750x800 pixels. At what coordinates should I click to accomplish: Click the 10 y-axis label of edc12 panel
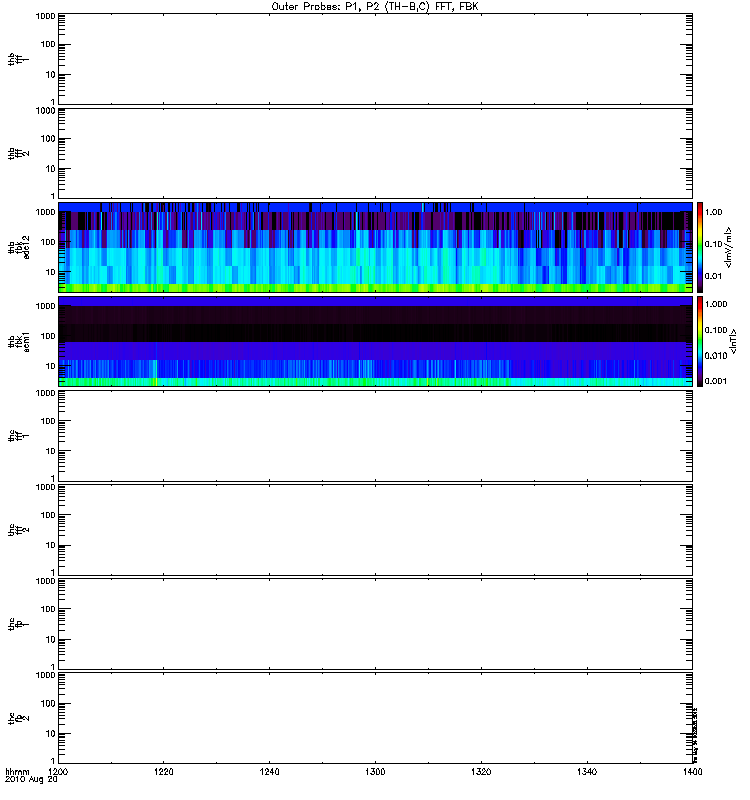50,272
